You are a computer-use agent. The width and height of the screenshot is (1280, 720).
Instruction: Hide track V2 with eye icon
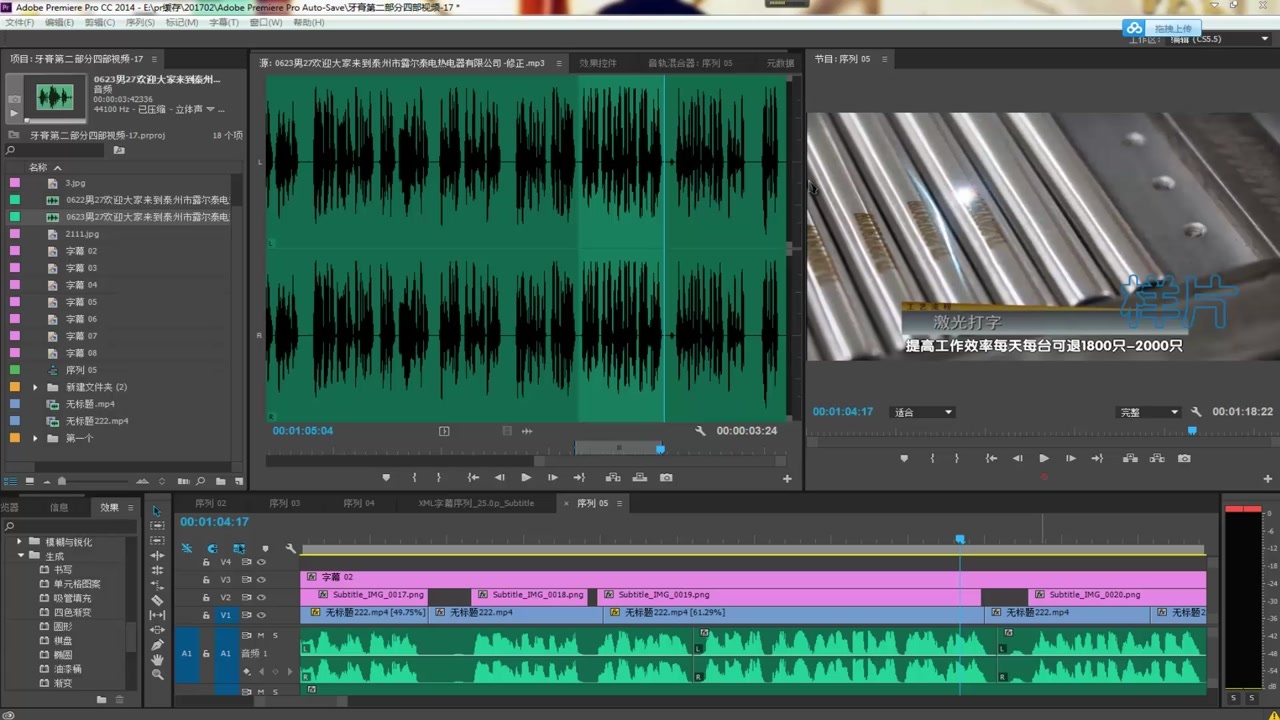tap(261, 597)
